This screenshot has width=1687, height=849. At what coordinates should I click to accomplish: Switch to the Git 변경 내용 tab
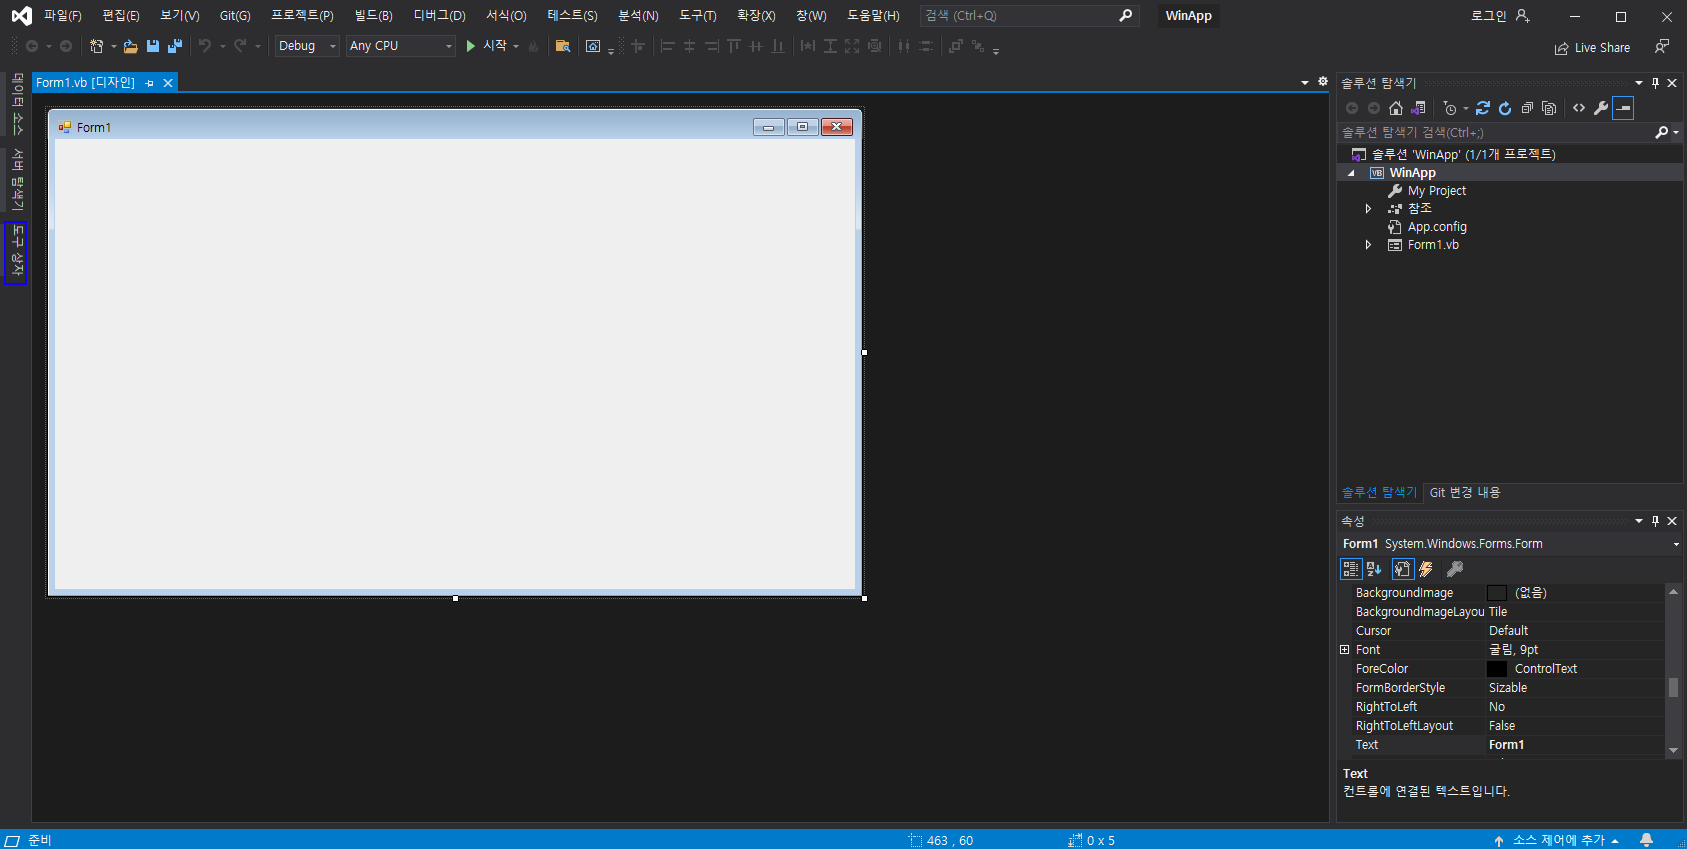(x=1464, y=492)
